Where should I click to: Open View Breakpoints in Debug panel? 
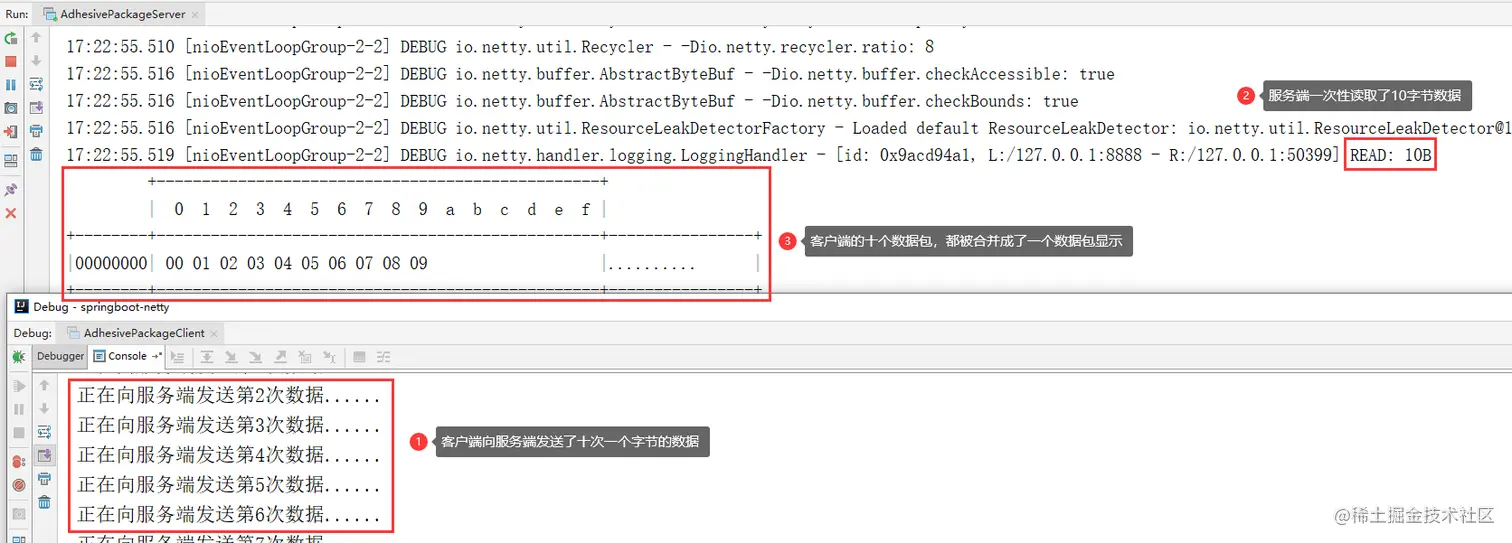pyautogui.click(x=18, y=462)
